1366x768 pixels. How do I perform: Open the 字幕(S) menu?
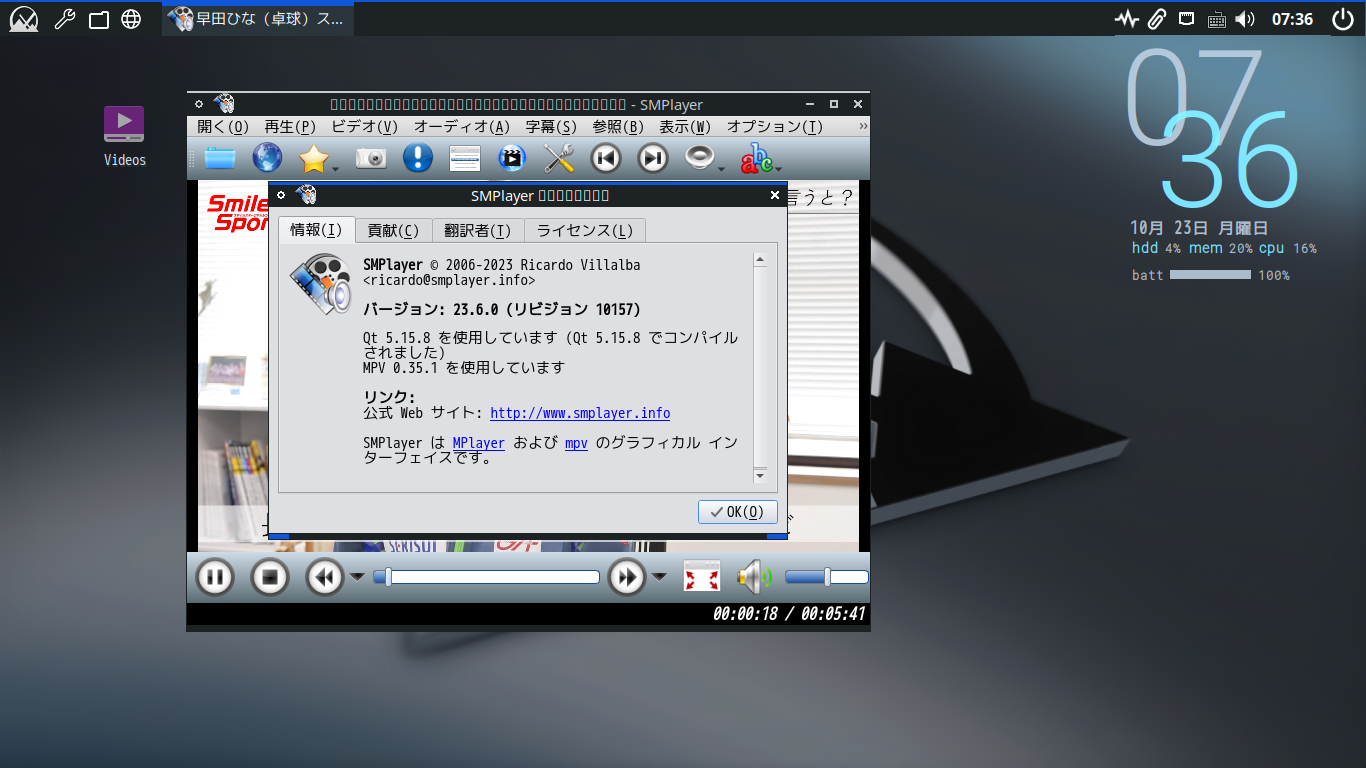point(551,127)
